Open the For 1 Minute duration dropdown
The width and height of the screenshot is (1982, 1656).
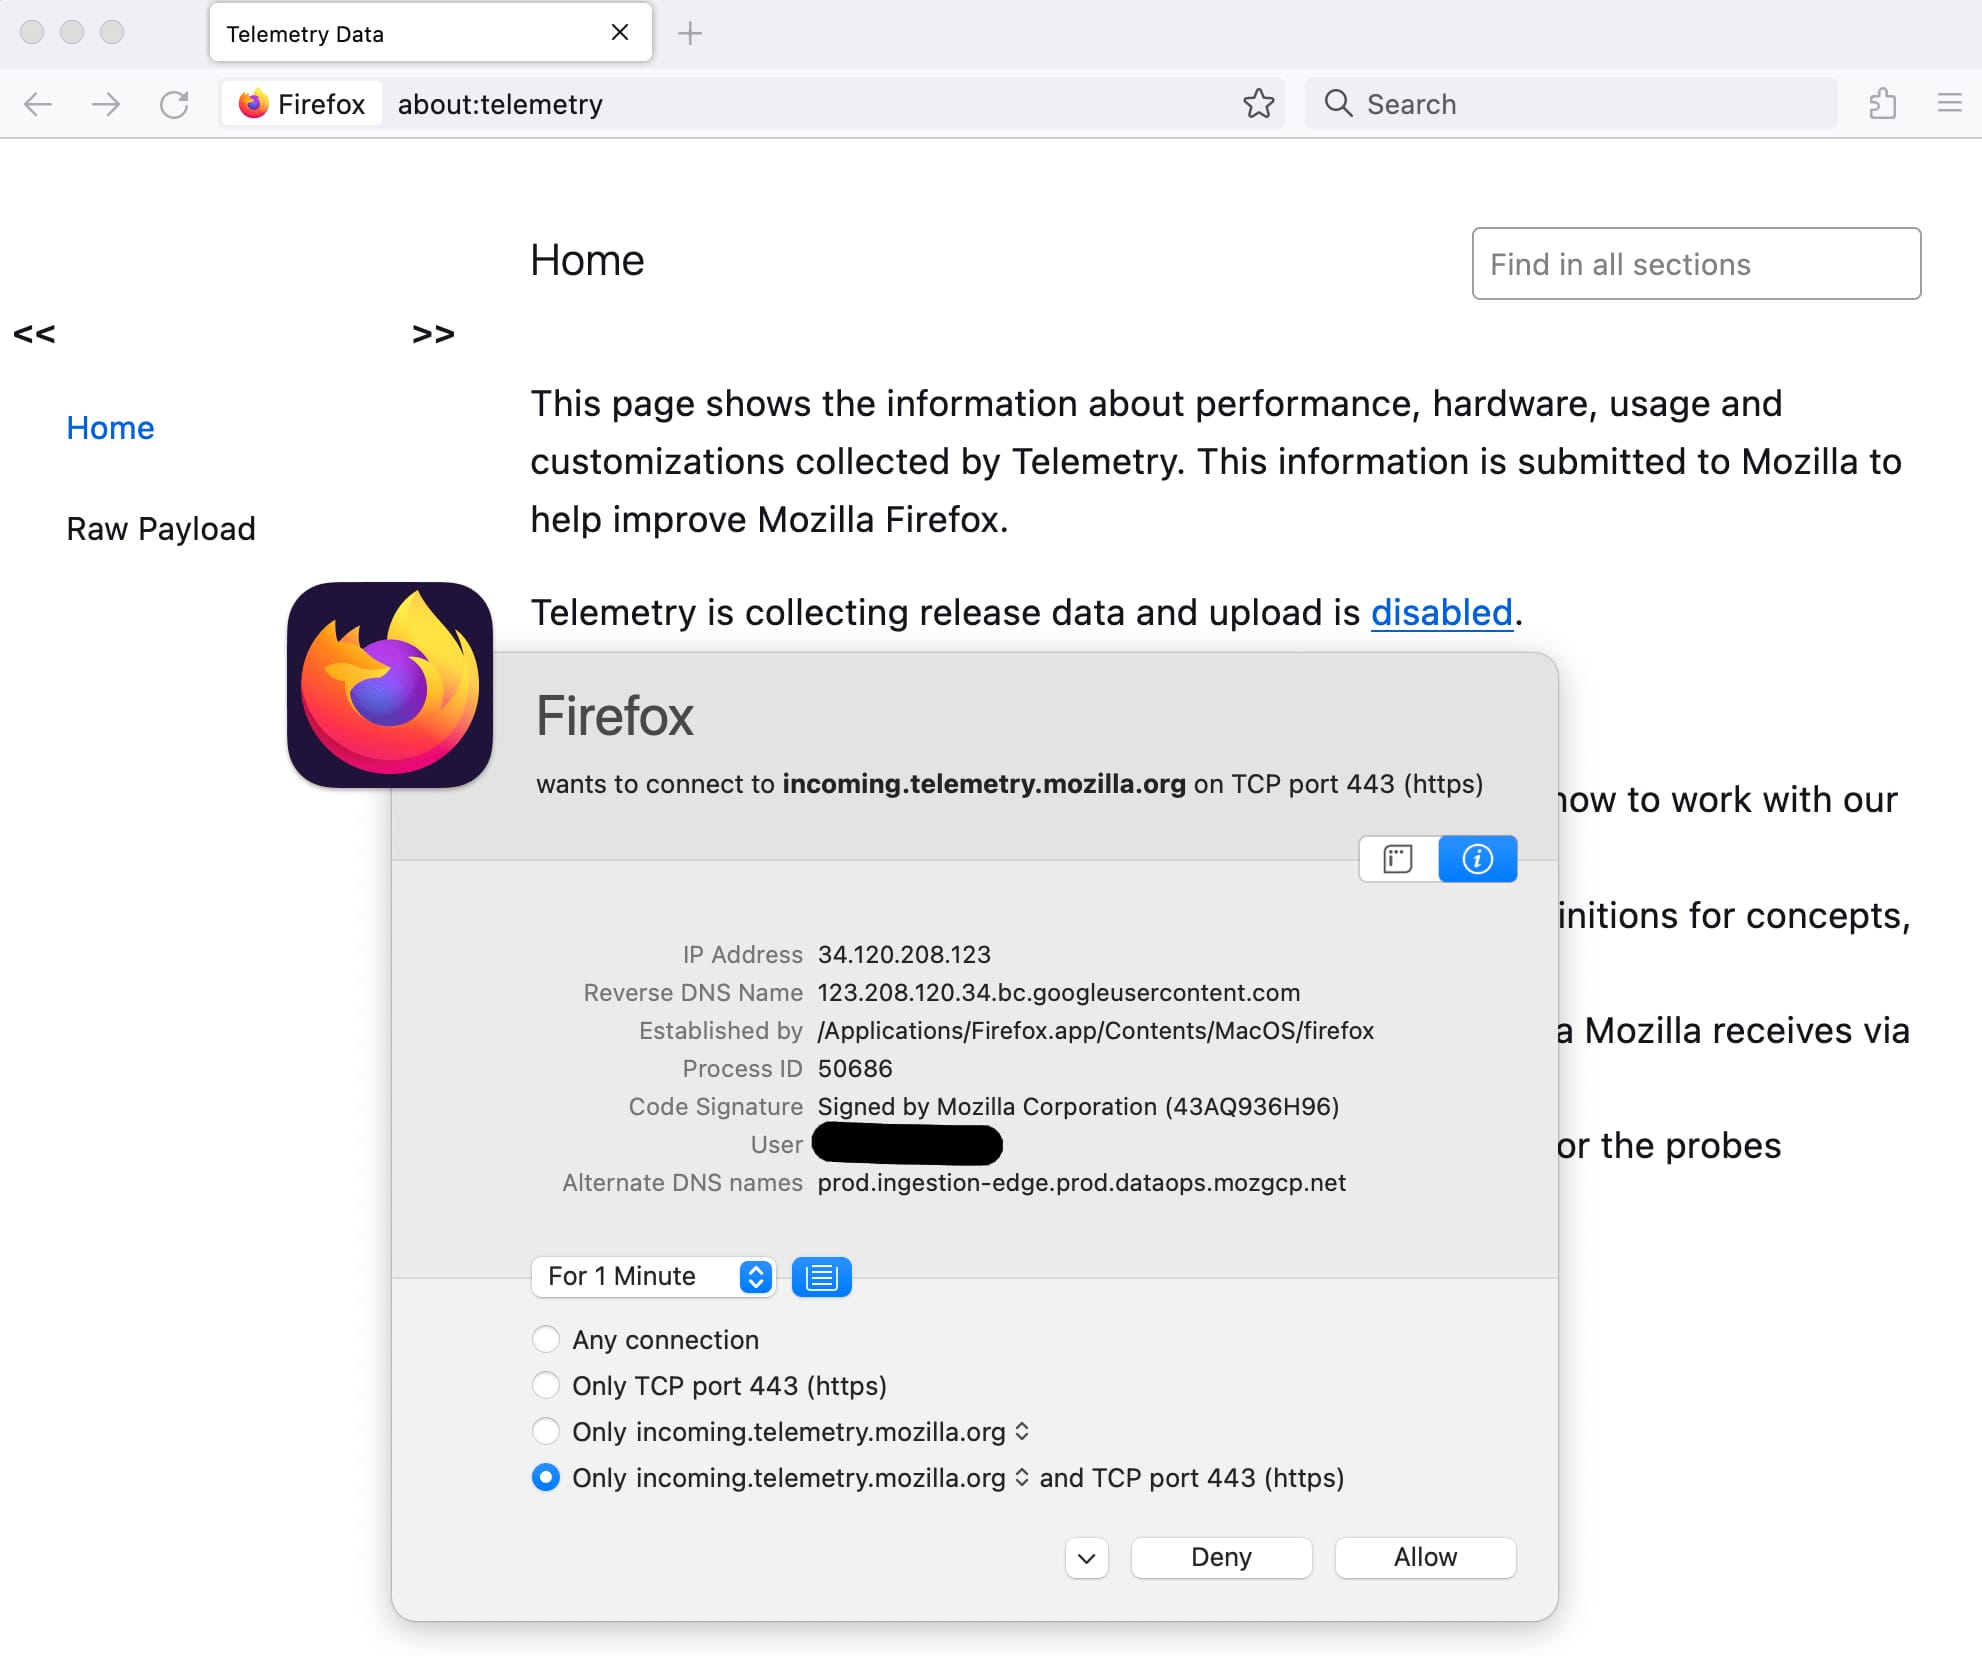tap(654, 1277)
